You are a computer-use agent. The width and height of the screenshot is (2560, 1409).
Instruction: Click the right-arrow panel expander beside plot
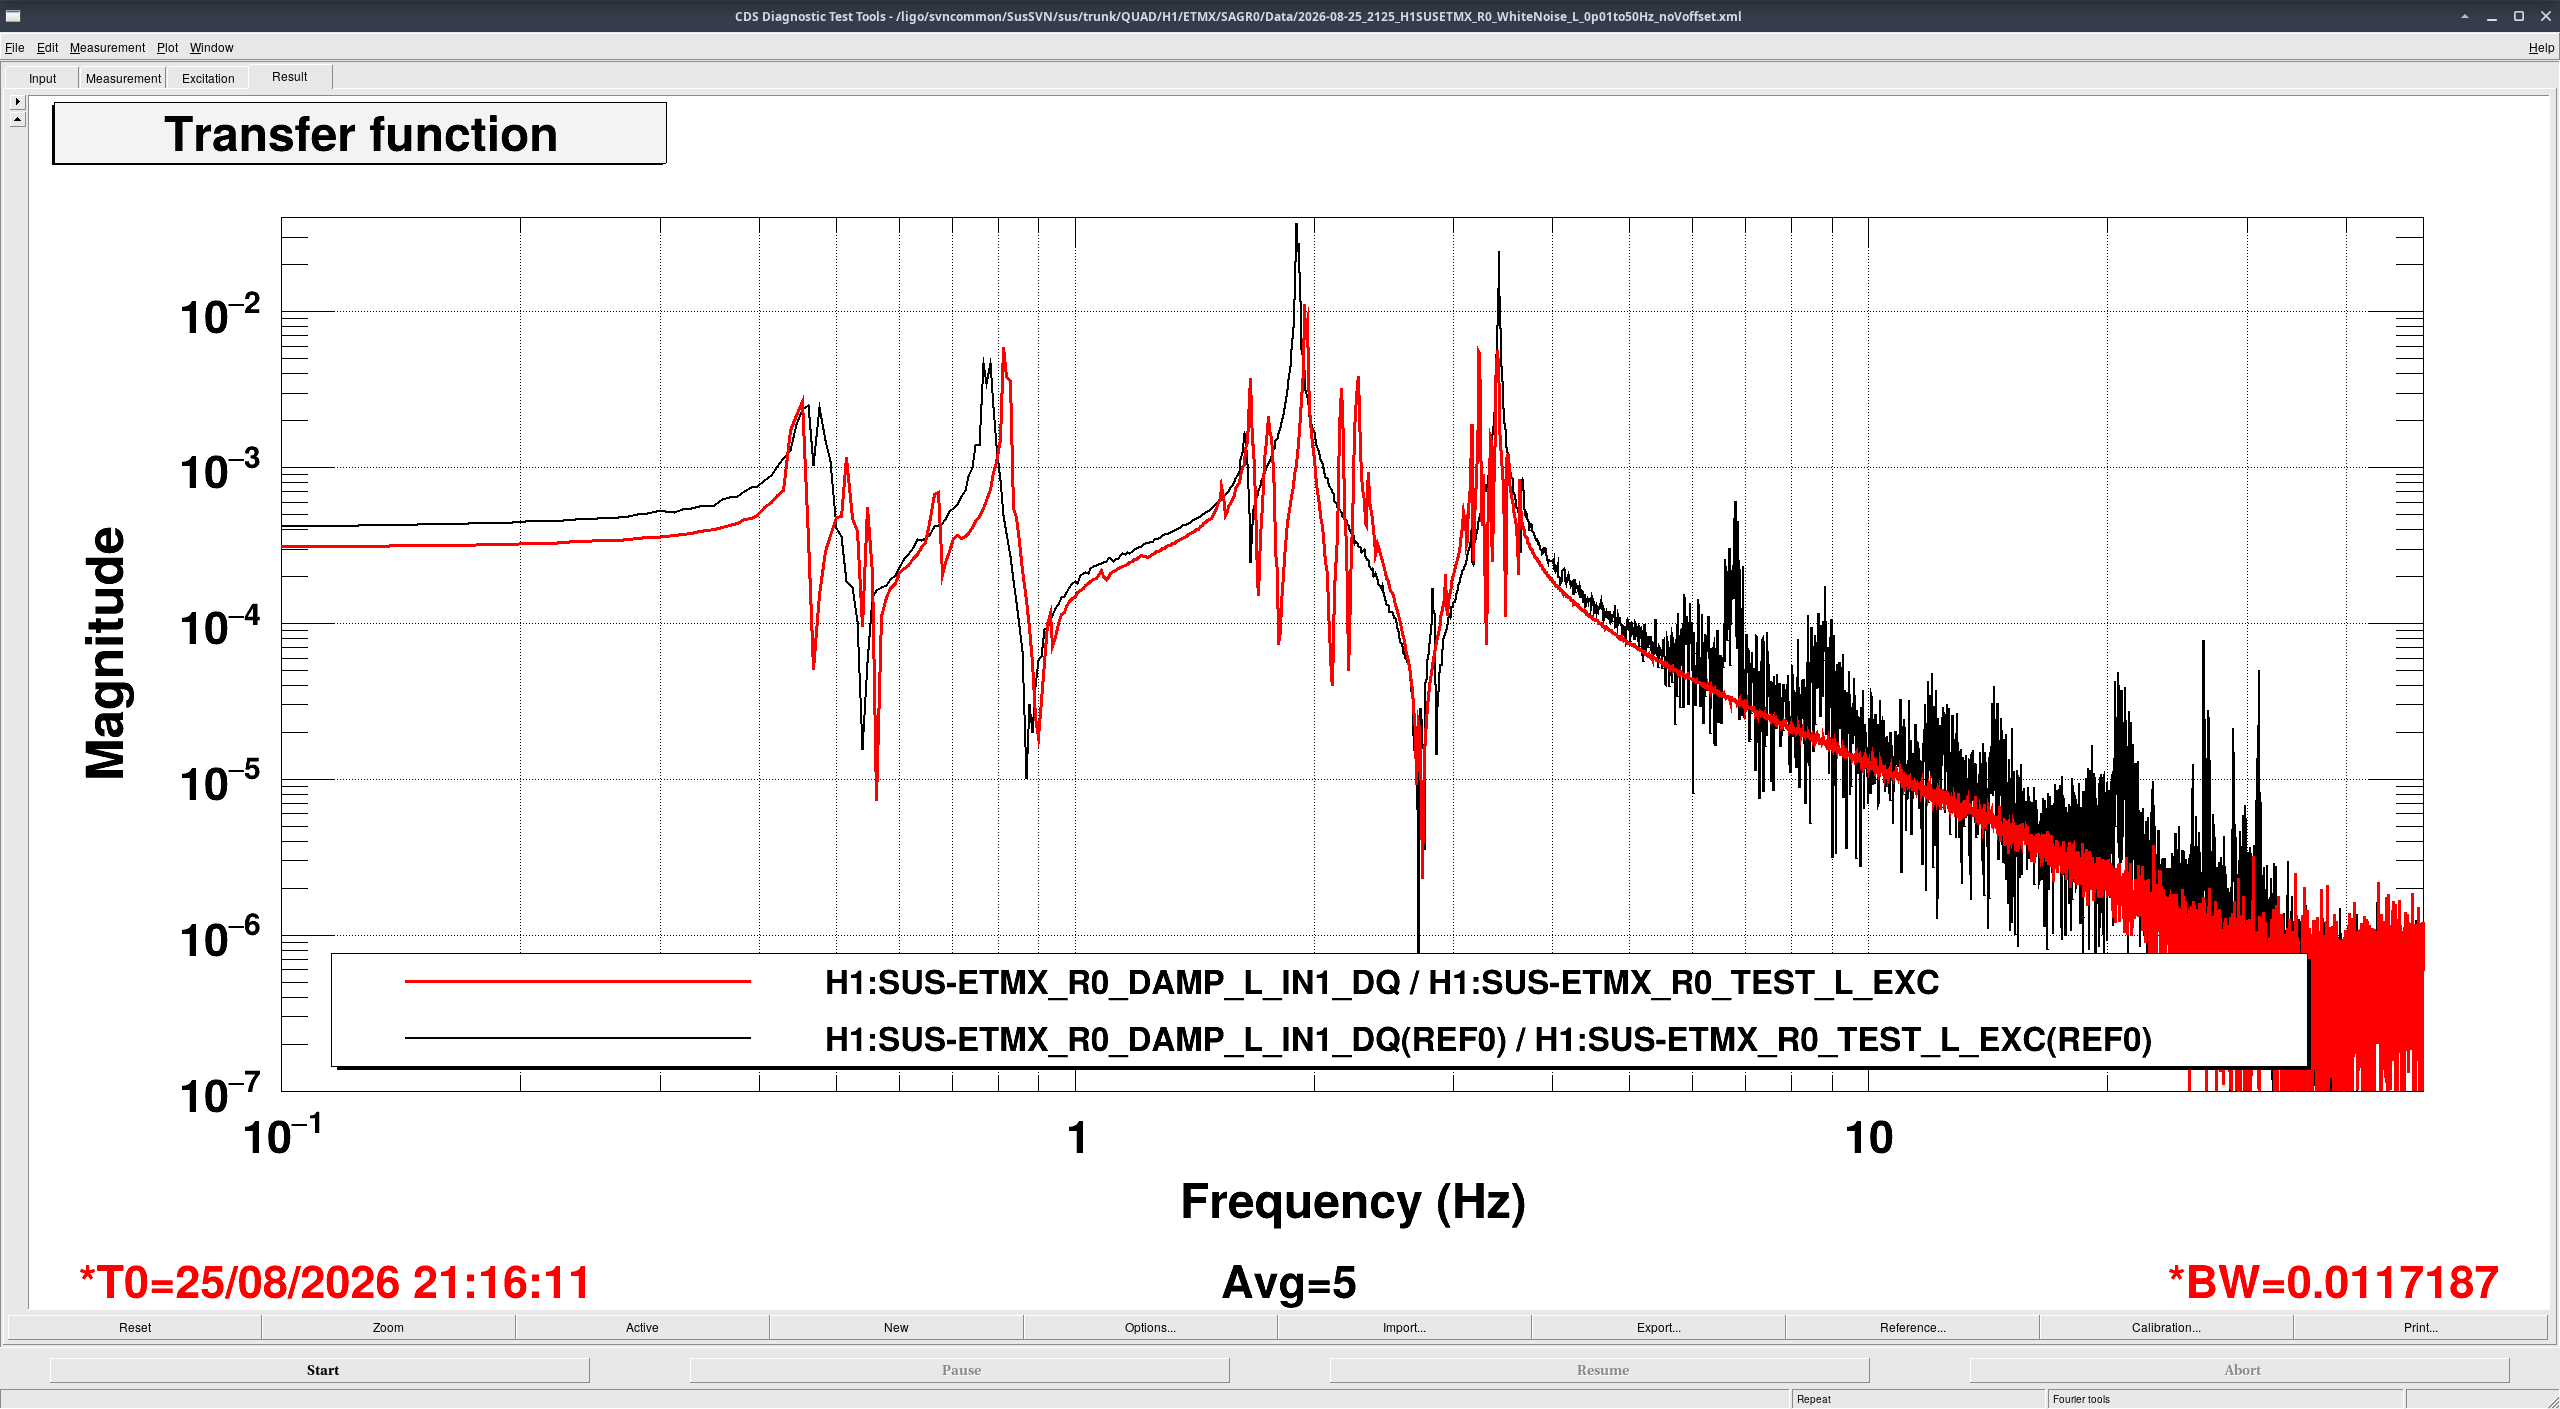17,102
